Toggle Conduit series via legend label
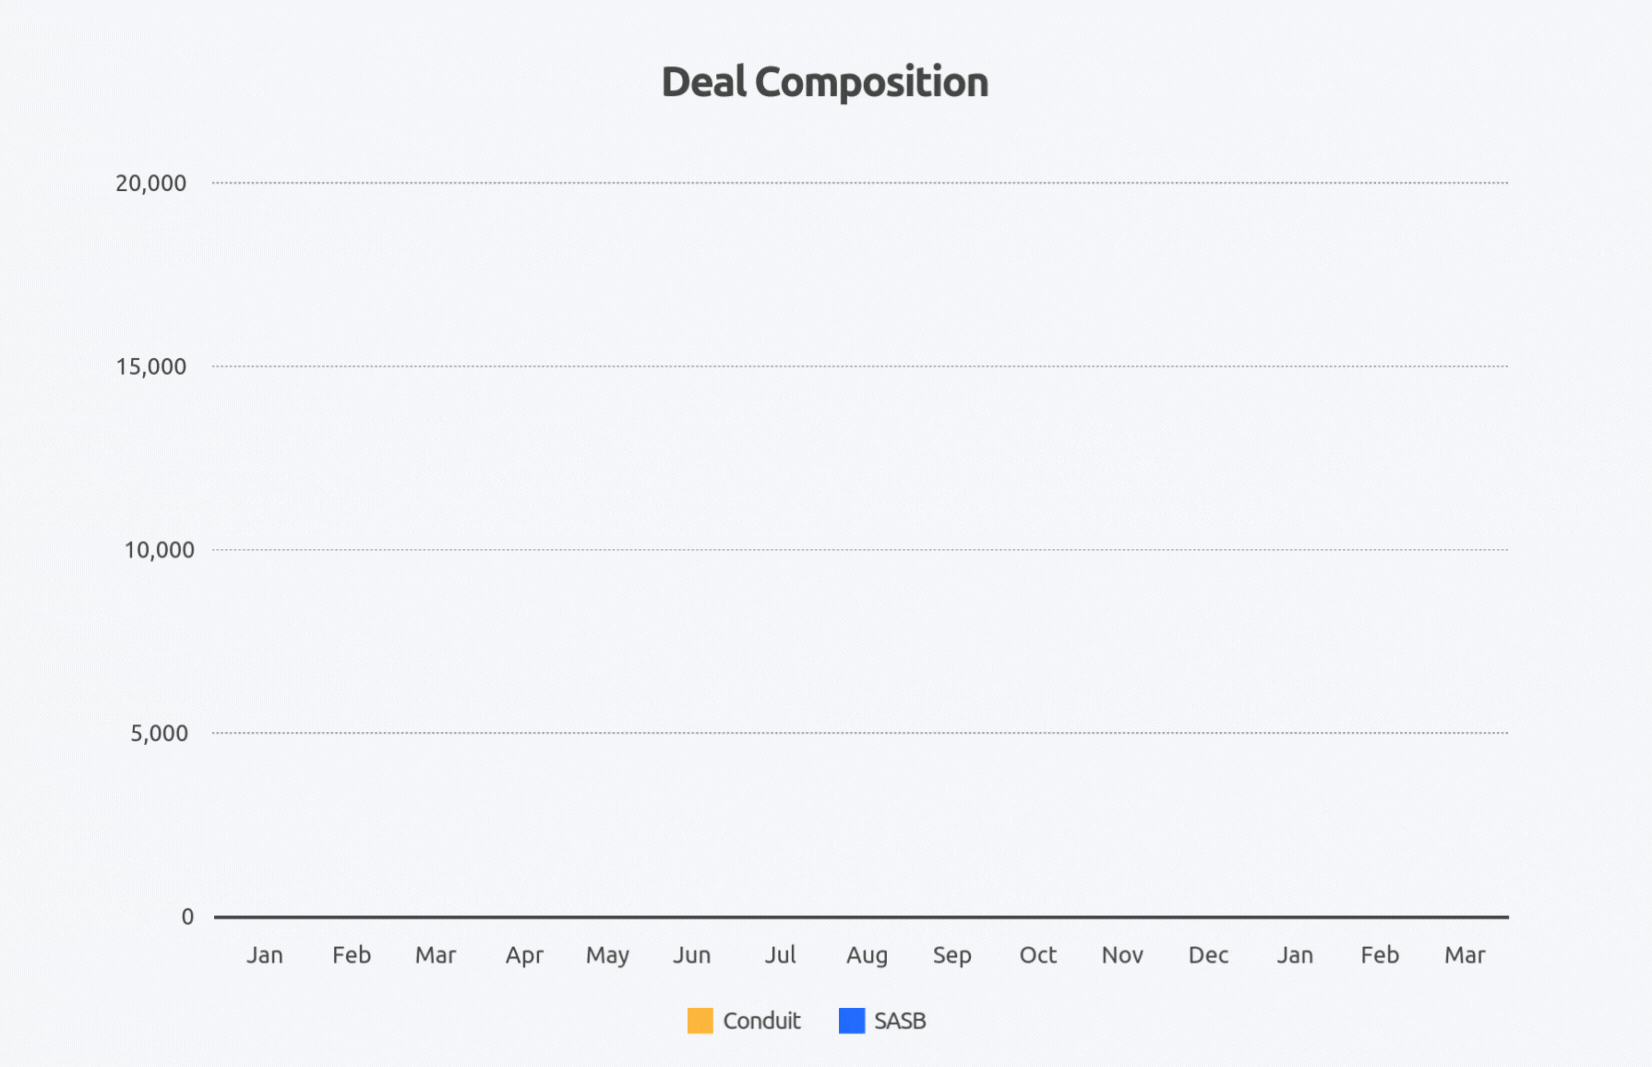This screenshot has width=1652, height=1067. 761,1021
